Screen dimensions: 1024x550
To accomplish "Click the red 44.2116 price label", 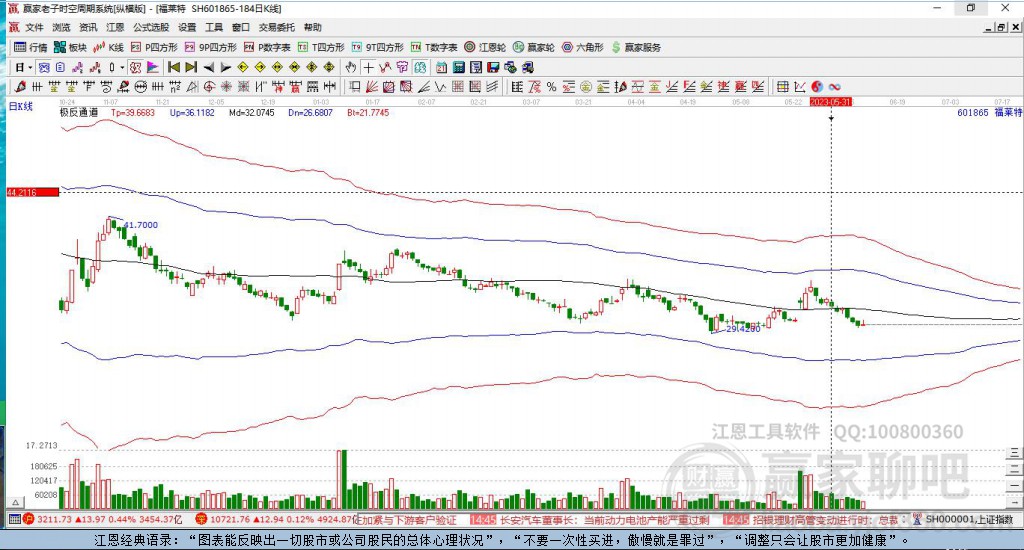I will pos(33,192).
